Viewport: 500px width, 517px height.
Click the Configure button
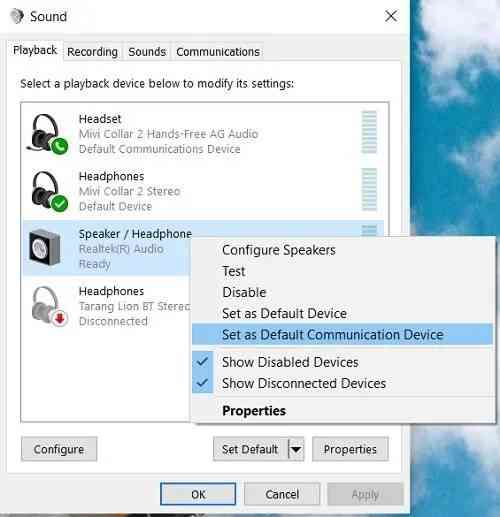click(59, 449)
